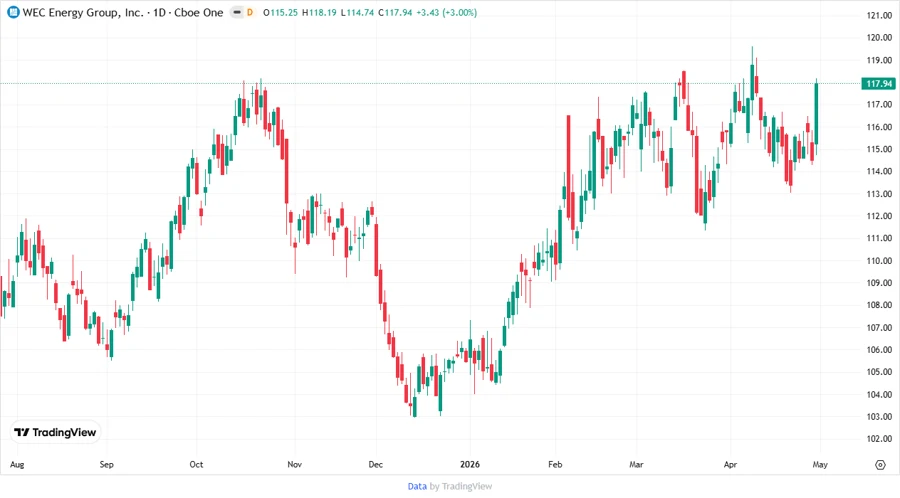The height and width of the screenshot is (498, 900).
Task: Click the 107.00 price axis label
Action: coord(879,328)
